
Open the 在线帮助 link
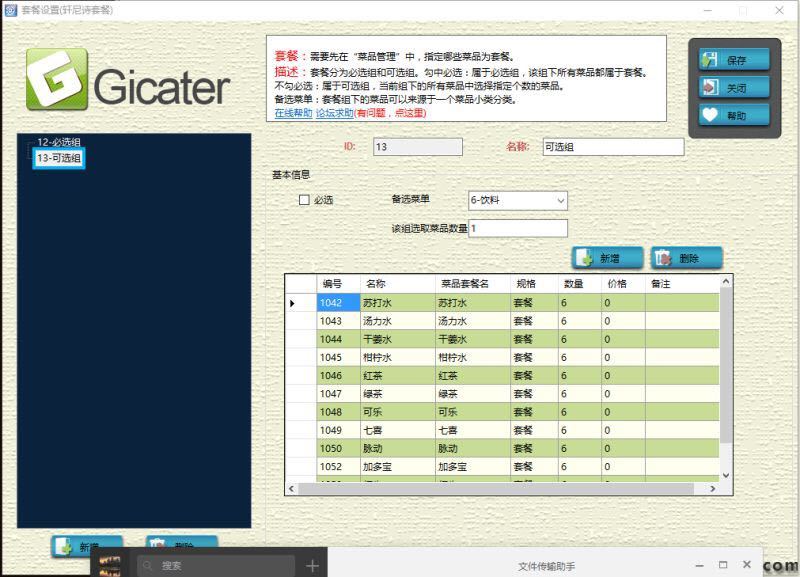coord(293,114)
